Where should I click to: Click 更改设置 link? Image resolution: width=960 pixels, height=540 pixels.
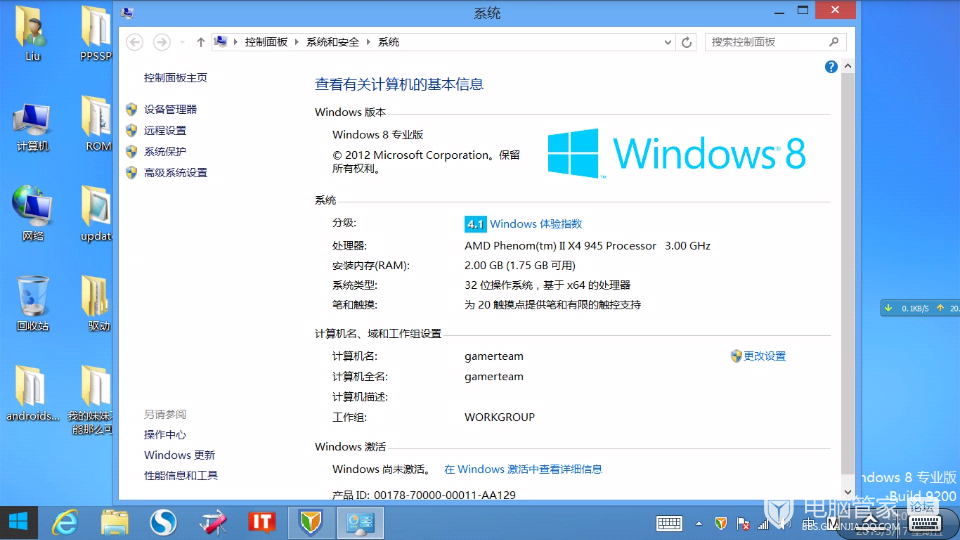(764, 356)
